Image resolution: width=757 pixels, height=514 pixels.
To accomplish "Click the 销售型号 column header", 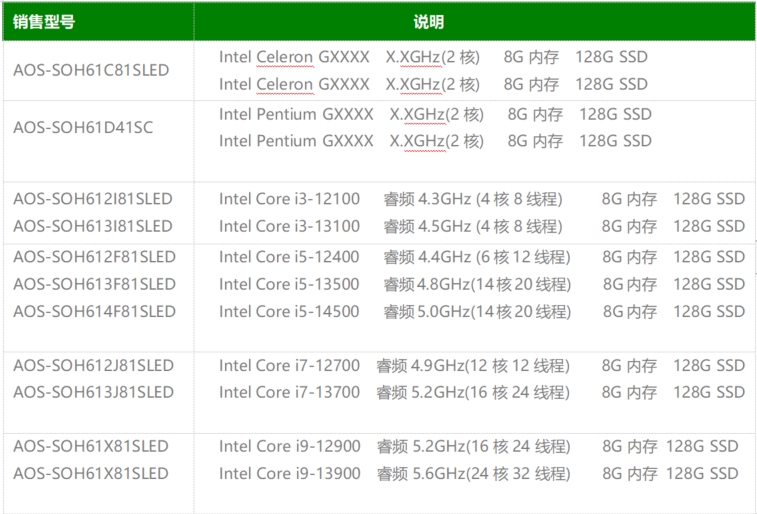I will (44, 22).
